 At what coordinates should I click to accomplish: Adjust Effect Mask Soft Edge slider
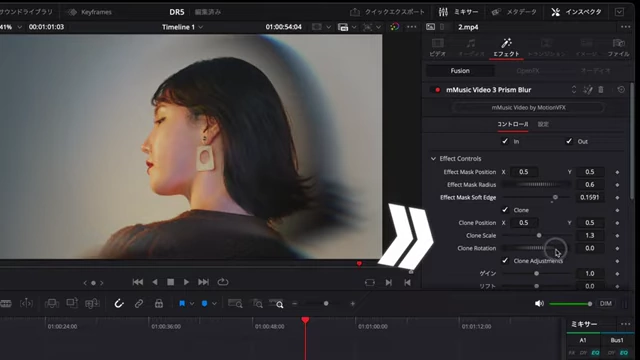click(x=536, y=197)
